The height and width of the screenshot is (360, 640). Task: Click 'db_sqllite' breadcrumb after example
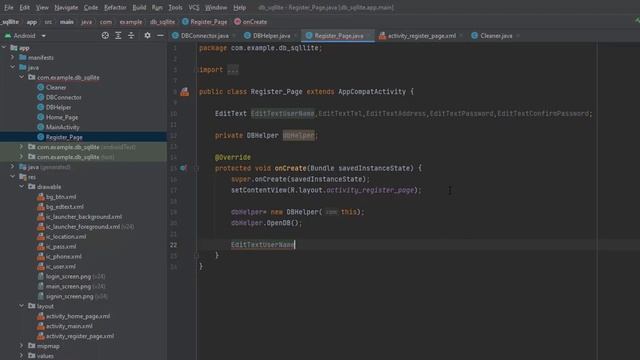(x=162, y=22)
